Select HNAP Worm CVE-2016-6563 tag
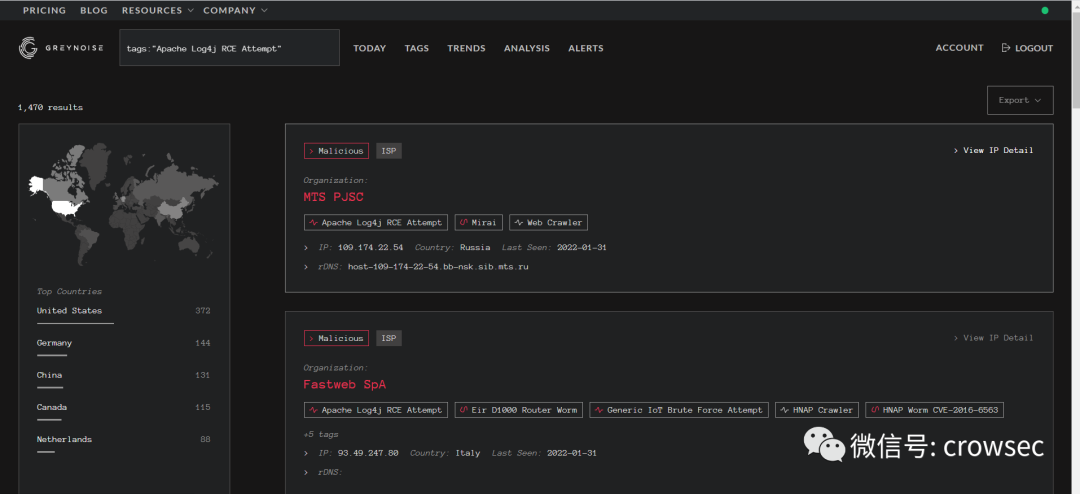This screenshot has width=1080, height=494. 935,410
